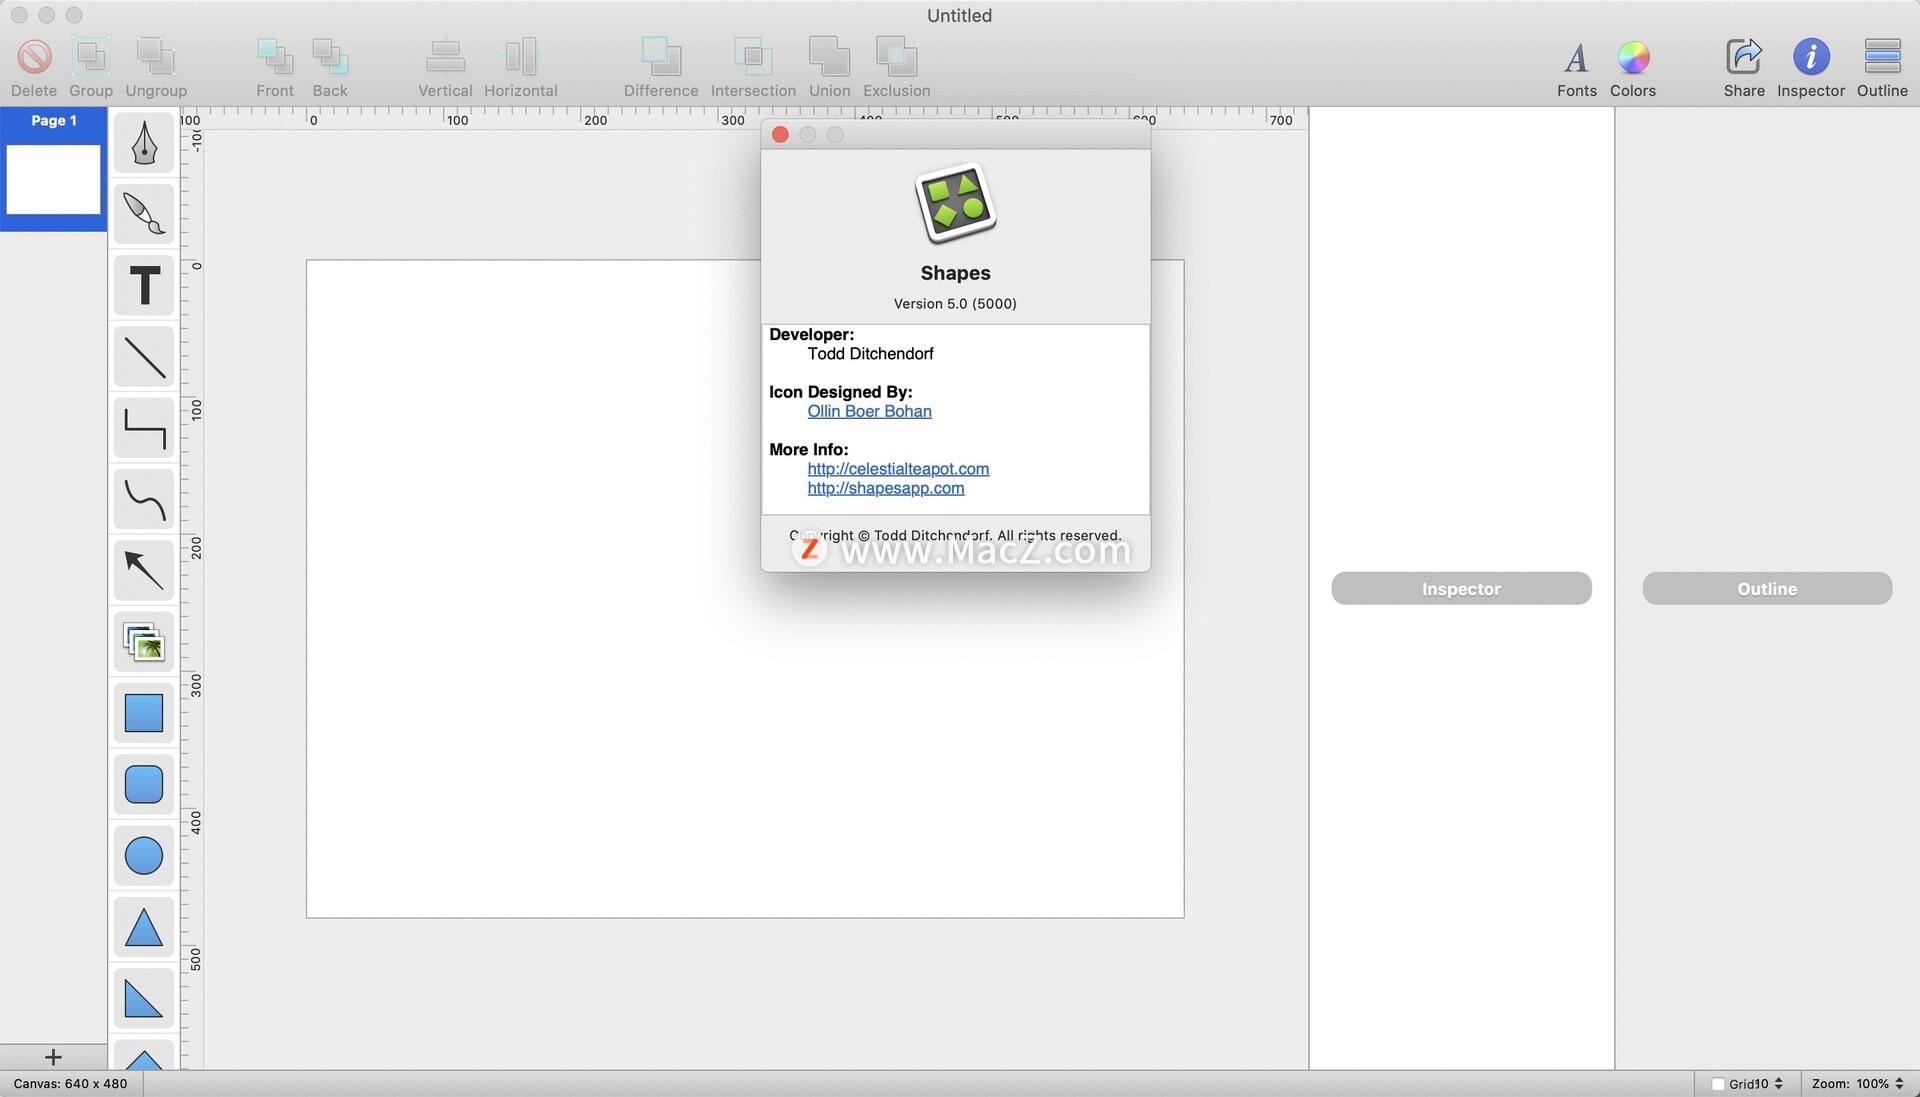Send object to Back
Viewport: 1920px width, 1097px height.
(330, 57)
